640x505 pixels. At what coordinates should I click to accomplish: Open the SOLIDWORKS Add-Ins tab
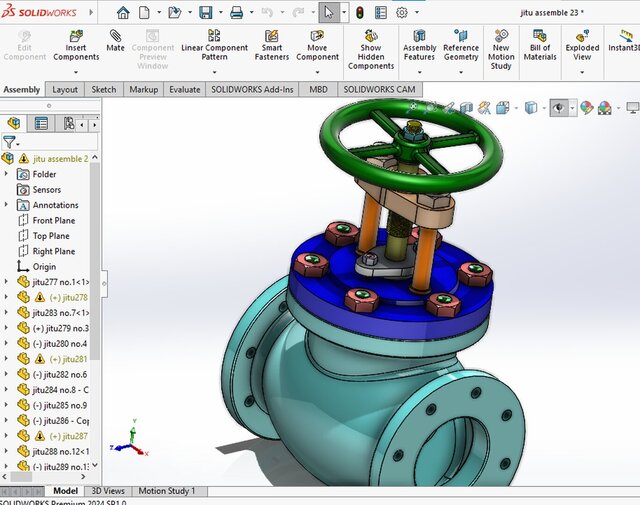252,89
